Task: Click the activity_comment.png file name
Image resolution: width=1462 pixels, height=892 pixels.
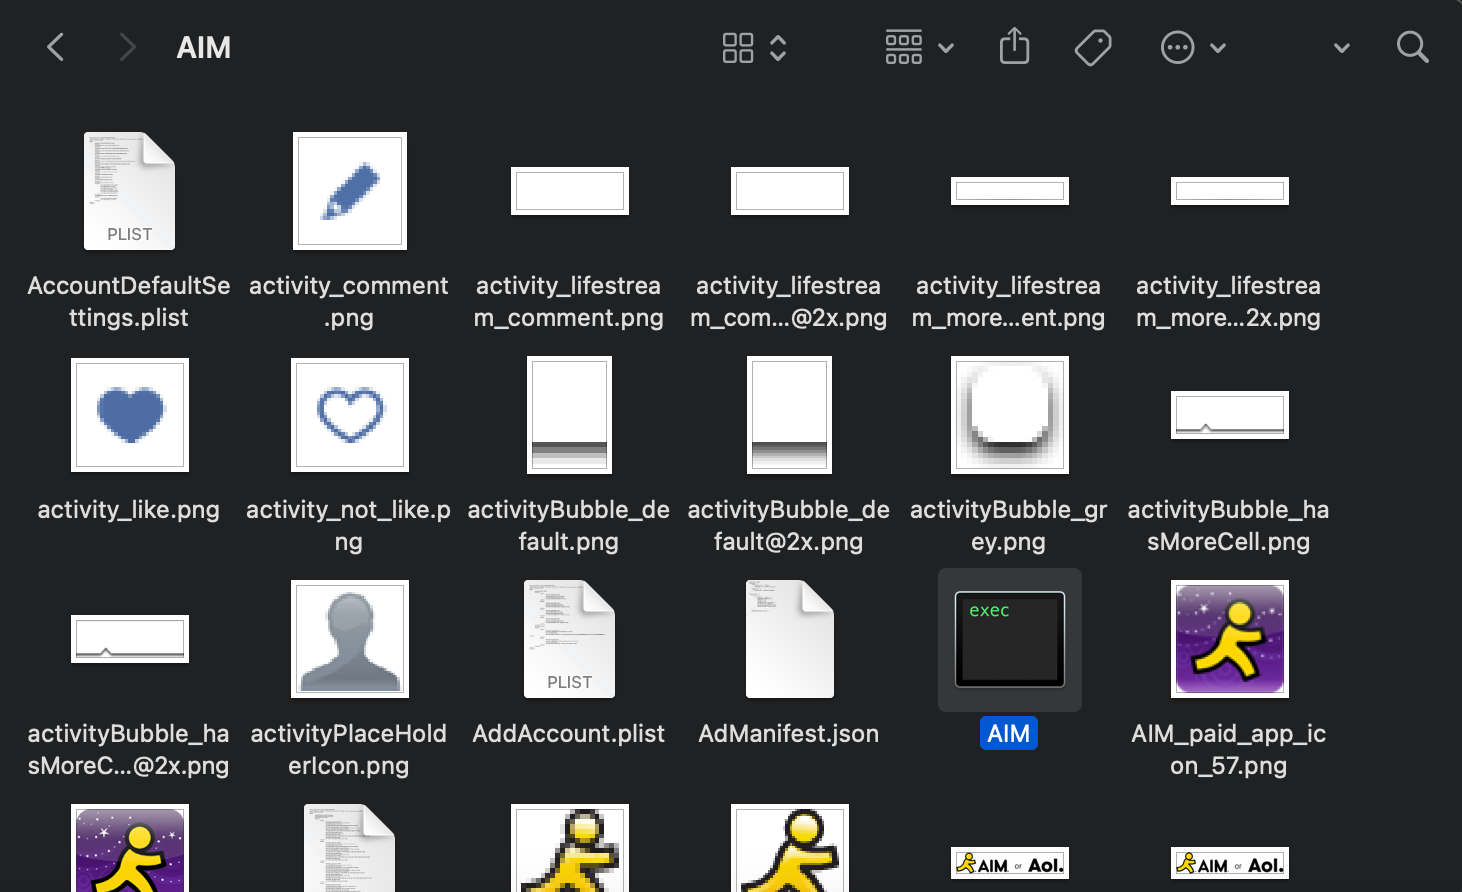Action: (x=349, y=302)
